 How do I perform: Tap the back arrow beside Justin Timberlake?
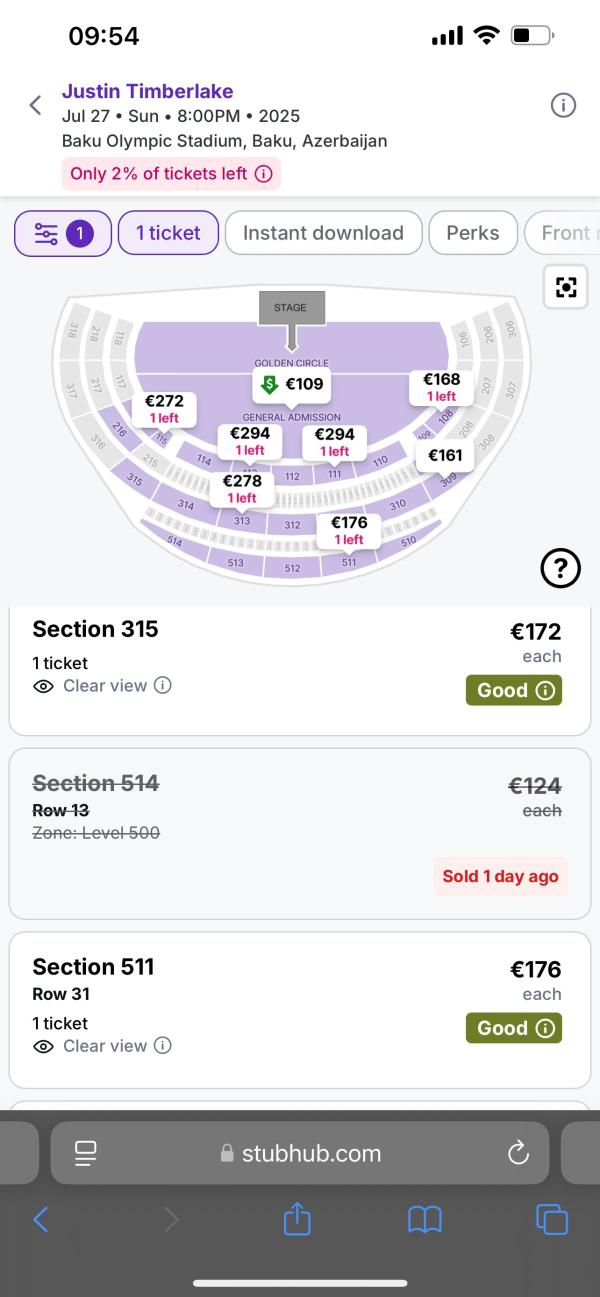click(x=35, y=105)
